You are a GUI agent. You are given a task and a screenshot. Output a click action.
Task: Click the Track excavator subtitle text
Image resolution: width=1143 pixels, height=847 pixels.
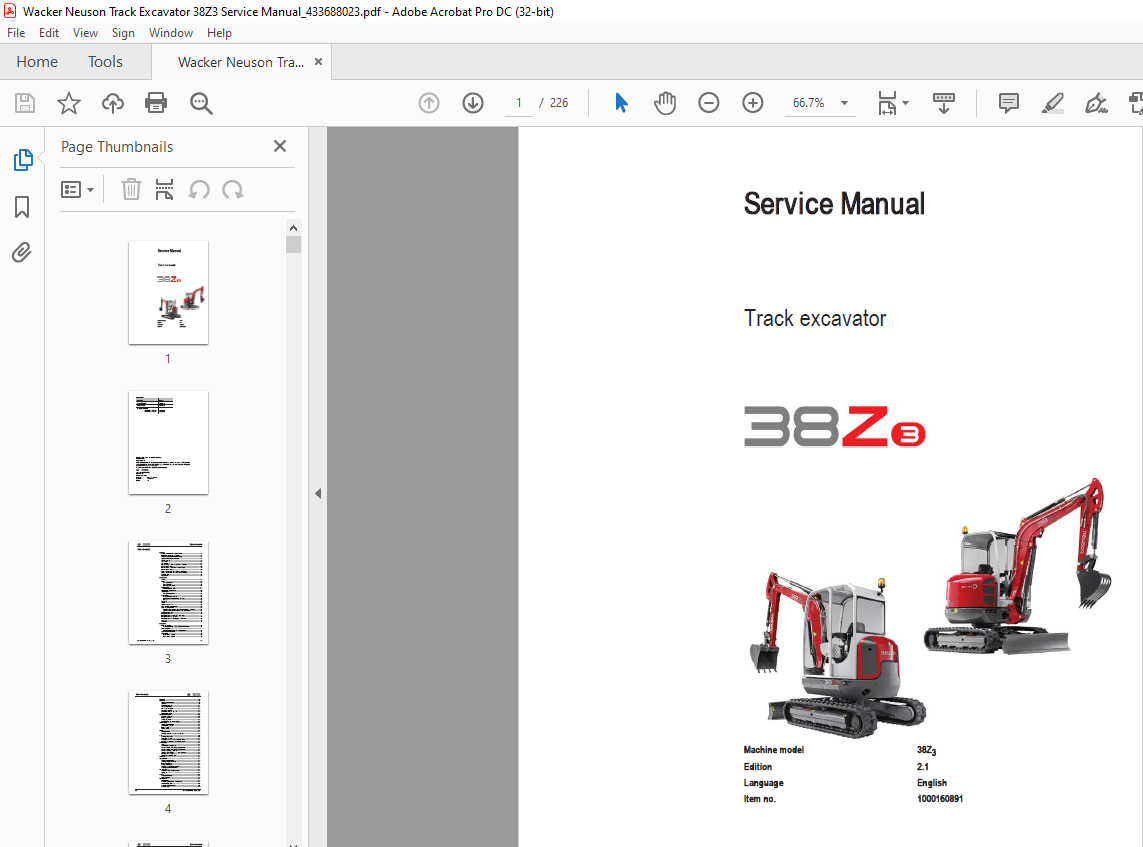[815, 319]
